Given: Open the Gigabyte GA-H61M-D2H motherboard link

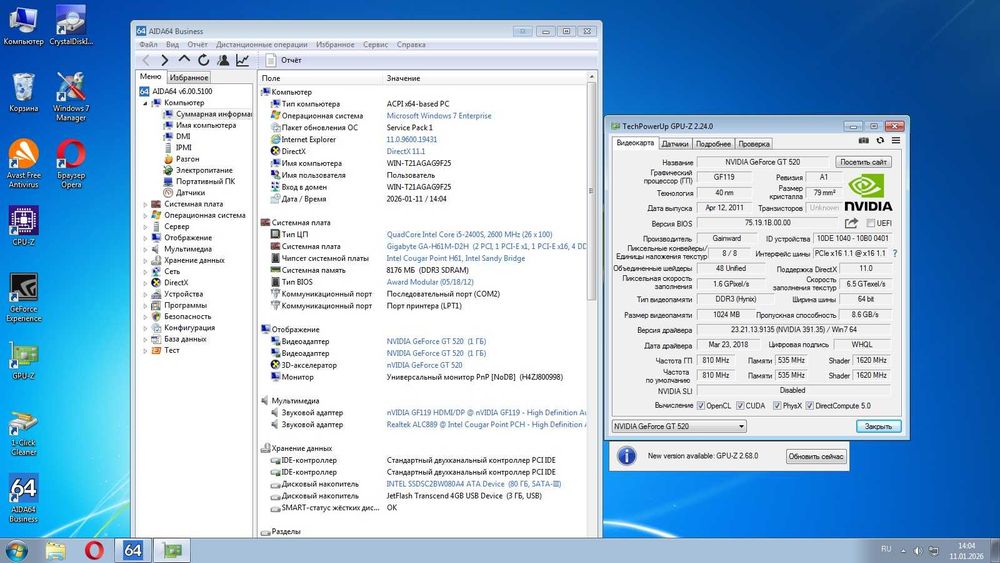Looking at the screenshot, I should tap(487, 246).
